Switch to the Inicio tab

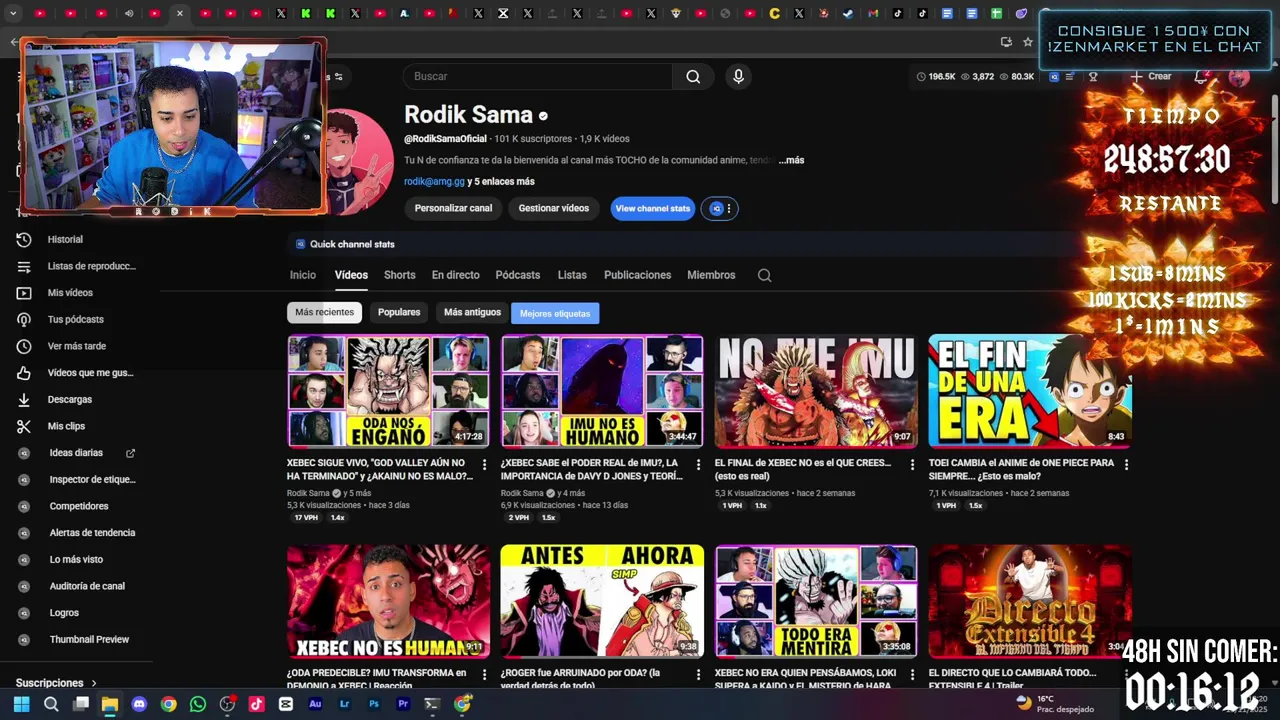(302, 275)
